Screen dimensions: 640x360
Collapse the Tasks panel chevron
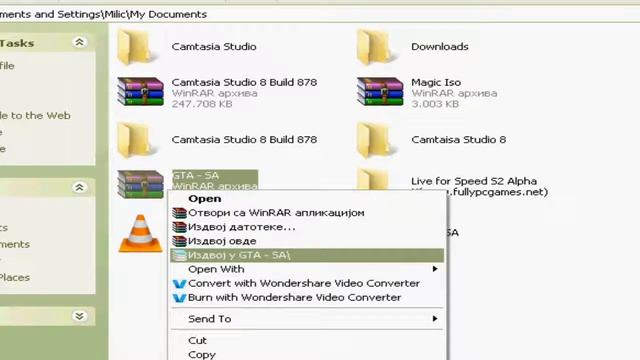click(x=79, y=42)
